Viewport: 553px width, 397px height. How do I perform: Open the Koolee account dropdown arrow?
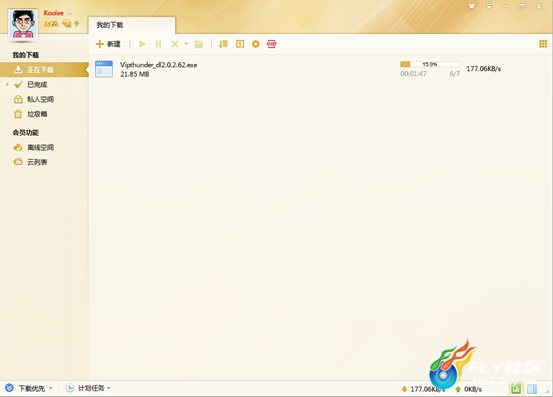69,13
